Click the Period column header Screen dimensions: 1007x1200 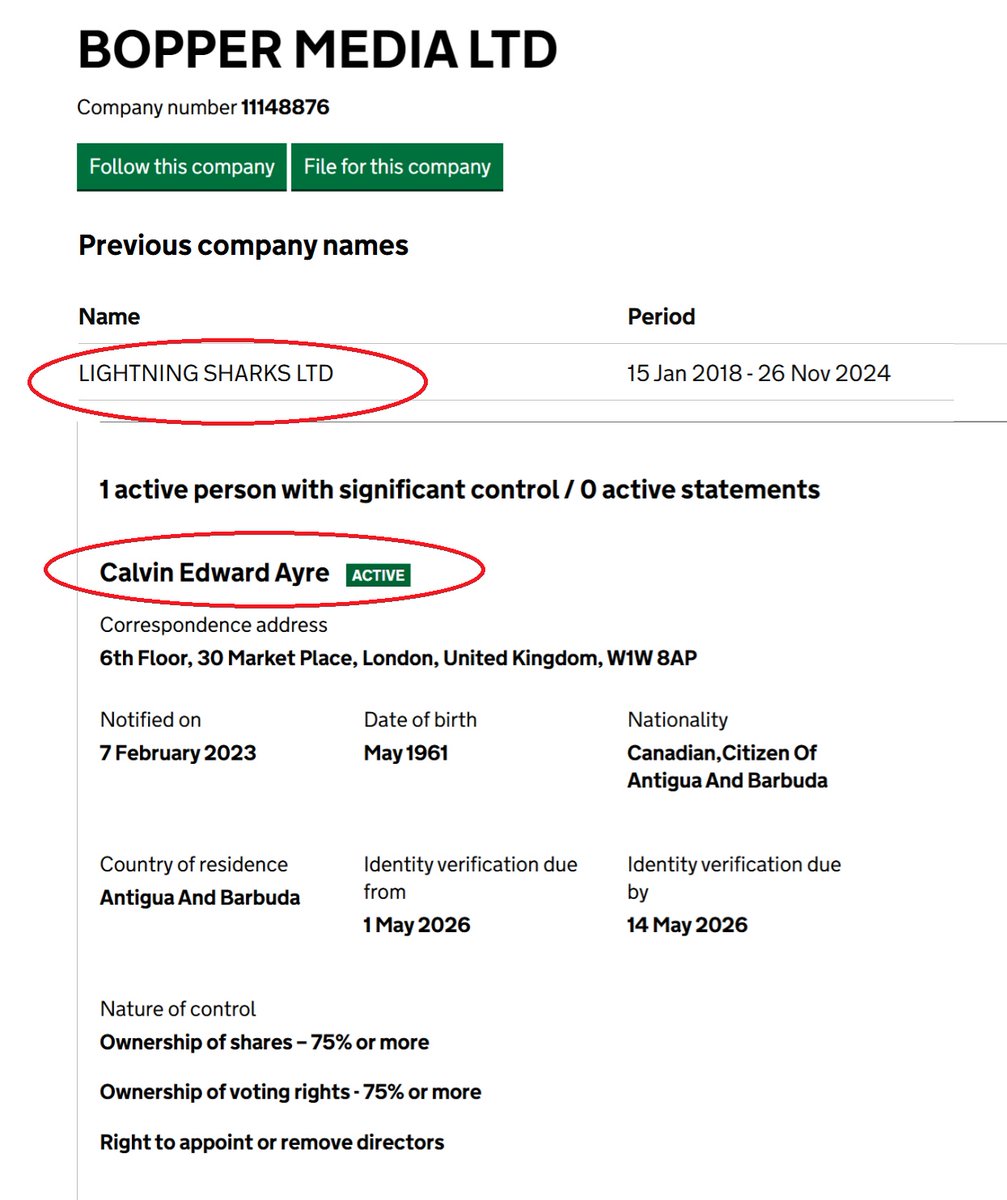click(x=661, y=317)
